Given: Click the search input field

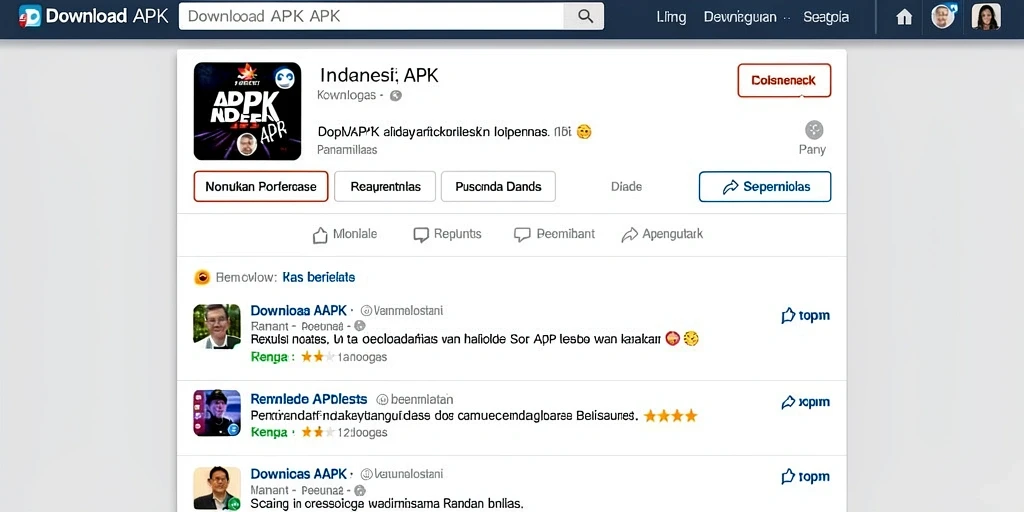Looking at the screenshot, I should (372, 16).
